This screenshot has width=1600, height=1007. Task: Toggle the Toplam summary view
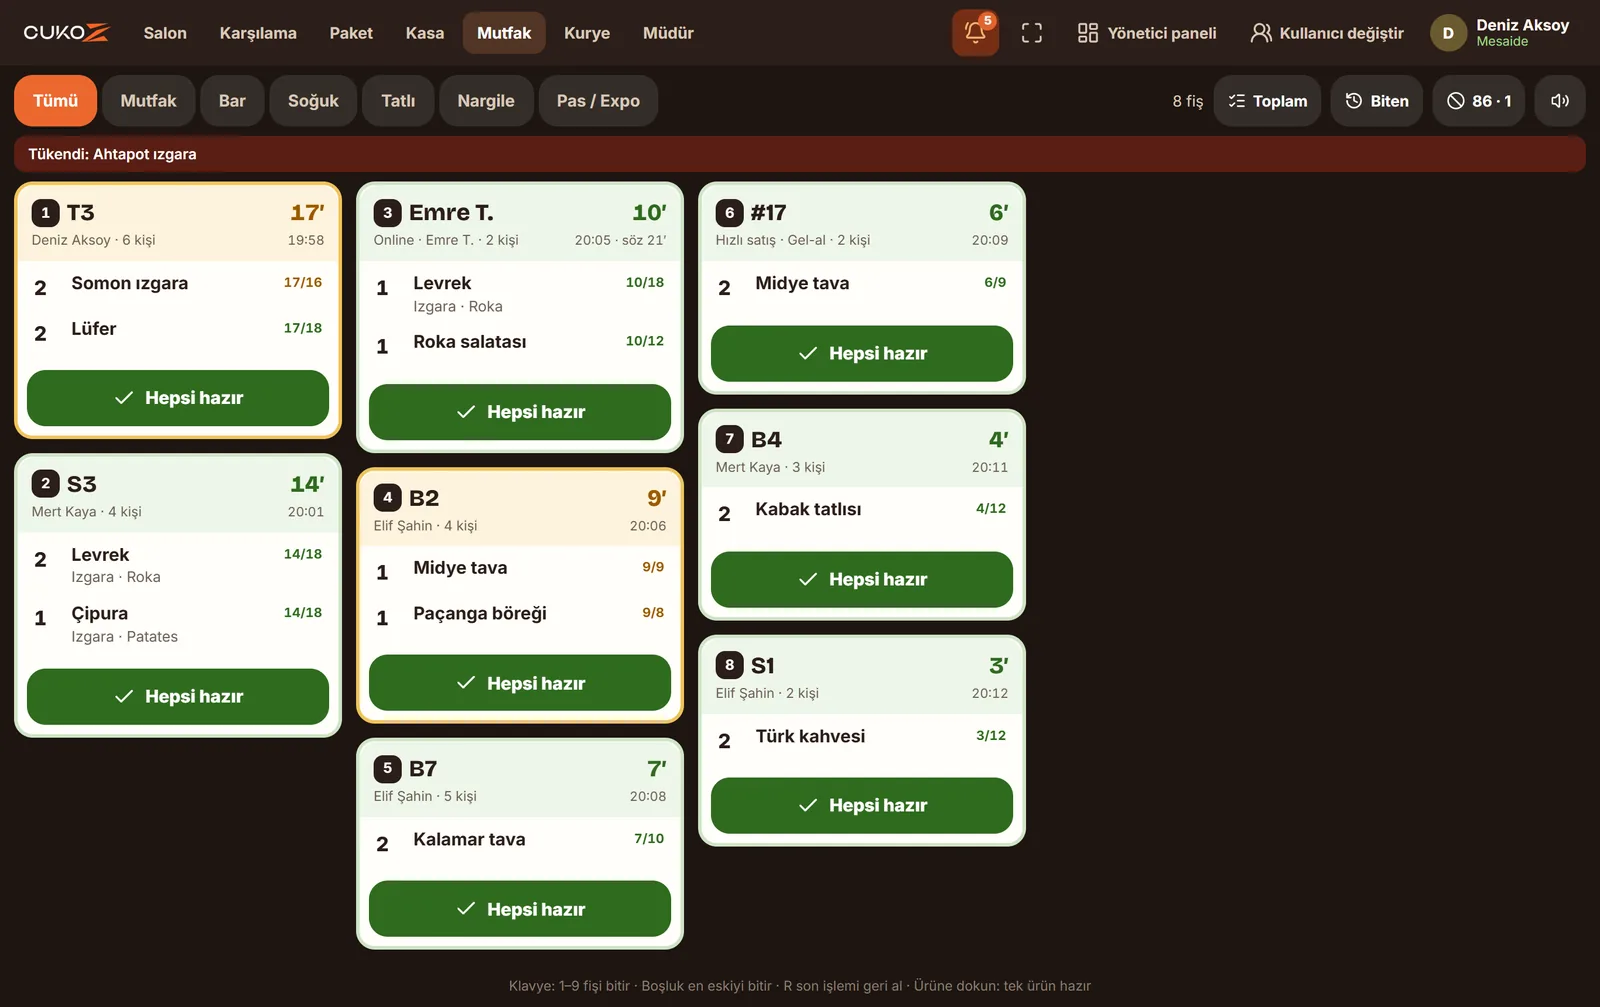coord(1268,101)
